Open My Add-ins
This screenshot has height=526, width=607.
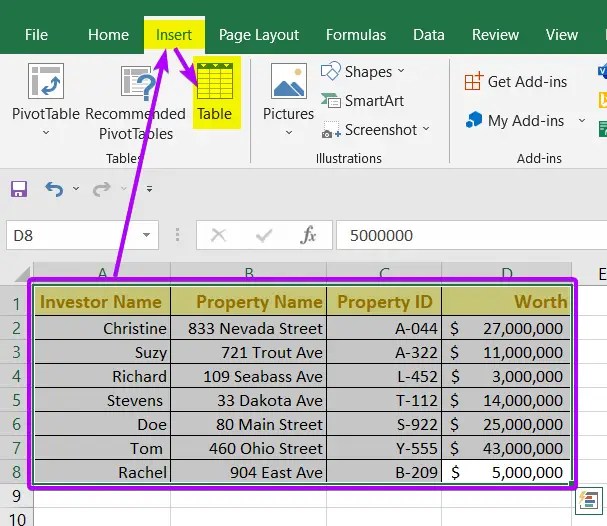pos(515,120)
